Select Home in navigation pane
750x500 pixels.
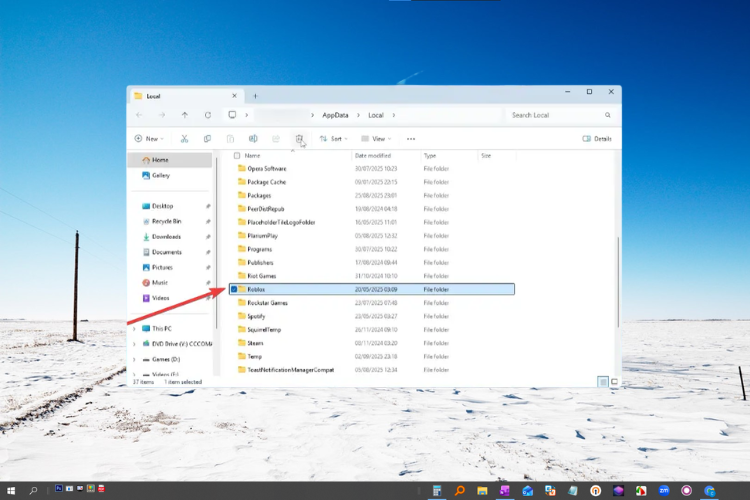coord(170,160)
